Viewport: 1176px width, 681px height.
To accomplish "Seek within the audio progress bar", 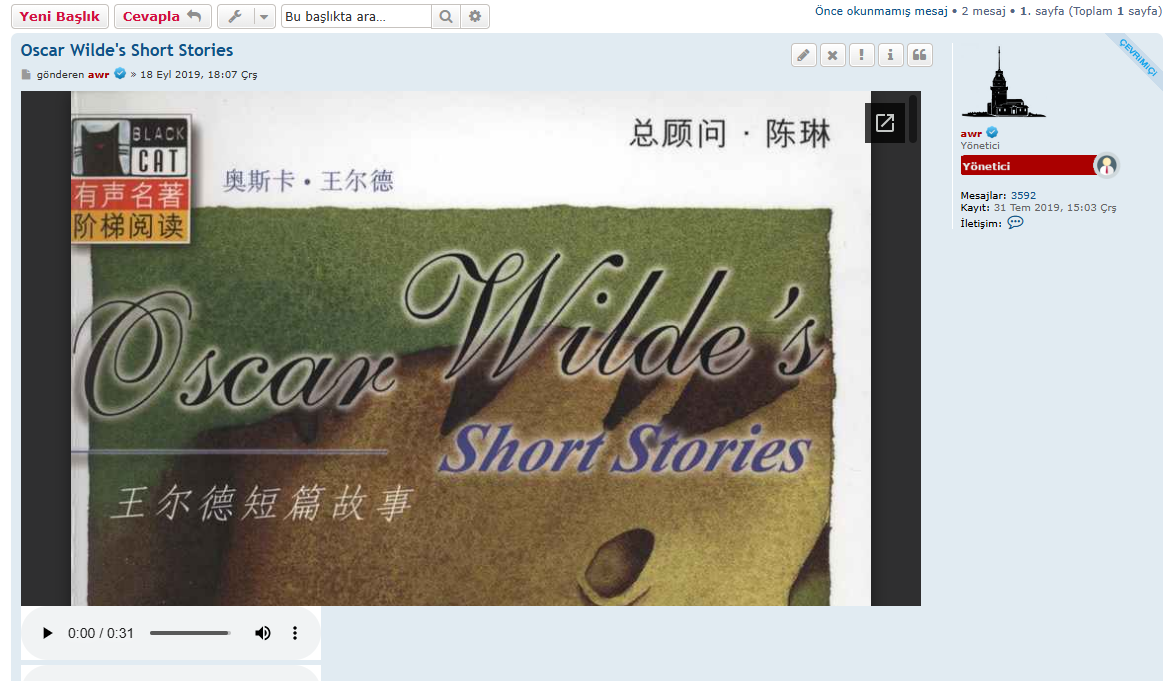I will pos(190,633).
